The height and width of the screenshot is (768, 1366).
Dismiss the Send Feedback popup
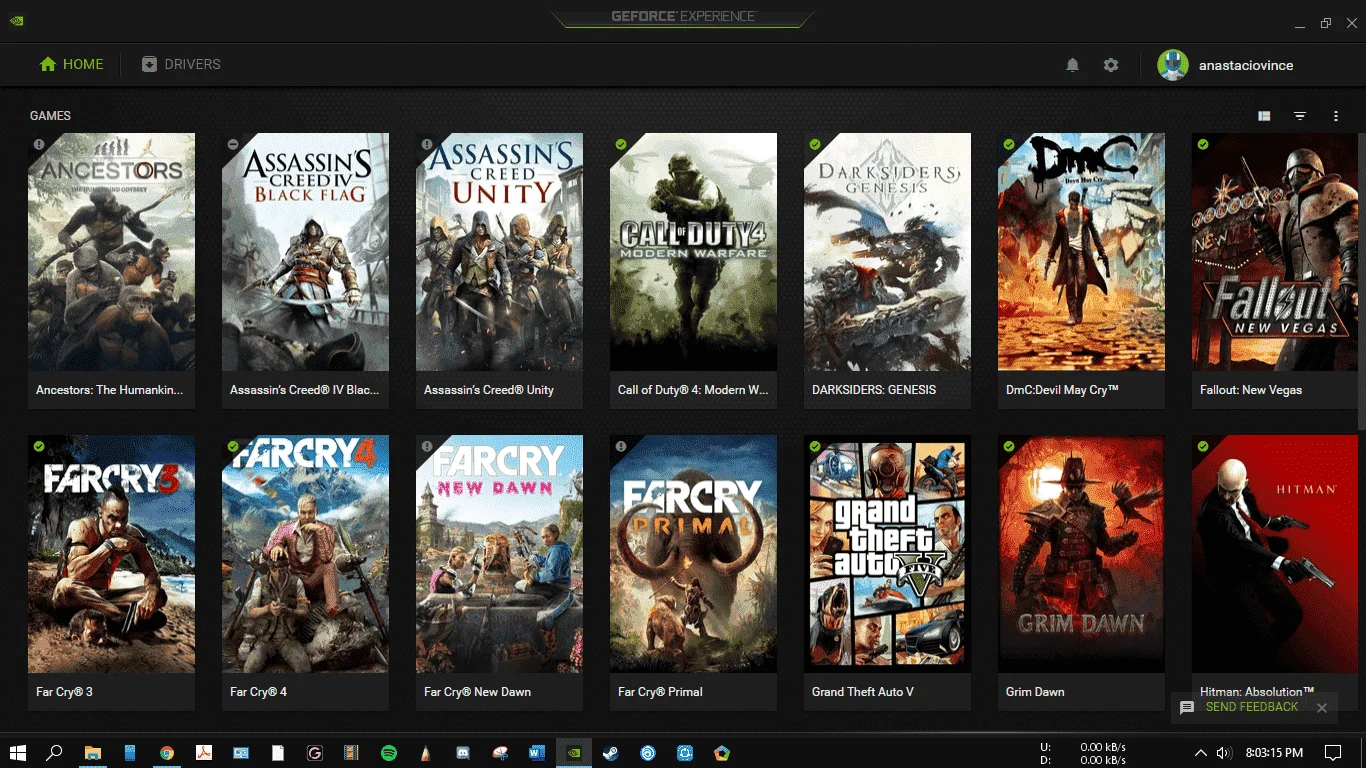click(x=1322, y=708)
